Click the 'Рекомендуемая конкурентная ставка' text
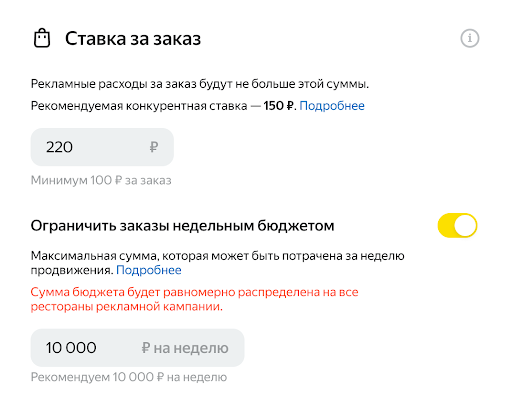Screen dimensions: 512x407 click(139, 106)
